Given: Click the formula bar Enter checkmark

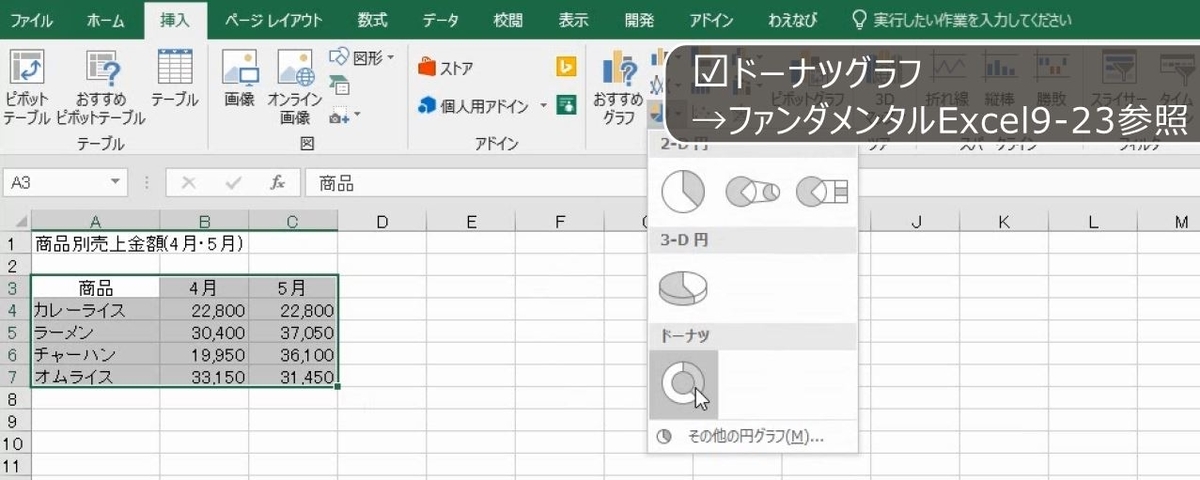Looking at the screenshot, I should pos(234,183).
